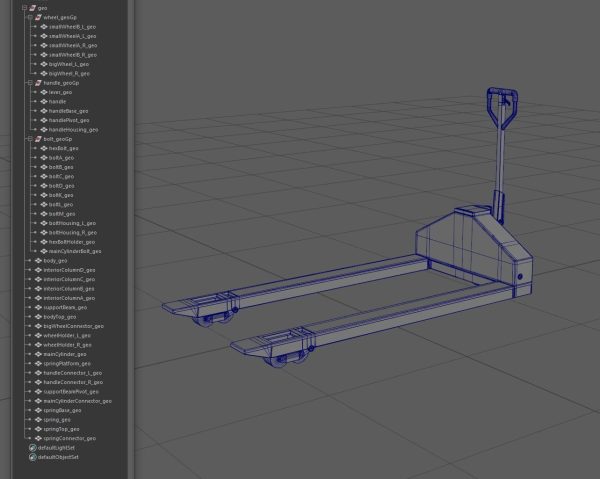Click the handle_geoGp group icon
Viewport: 600px width, 479px height.
point(38,83)
